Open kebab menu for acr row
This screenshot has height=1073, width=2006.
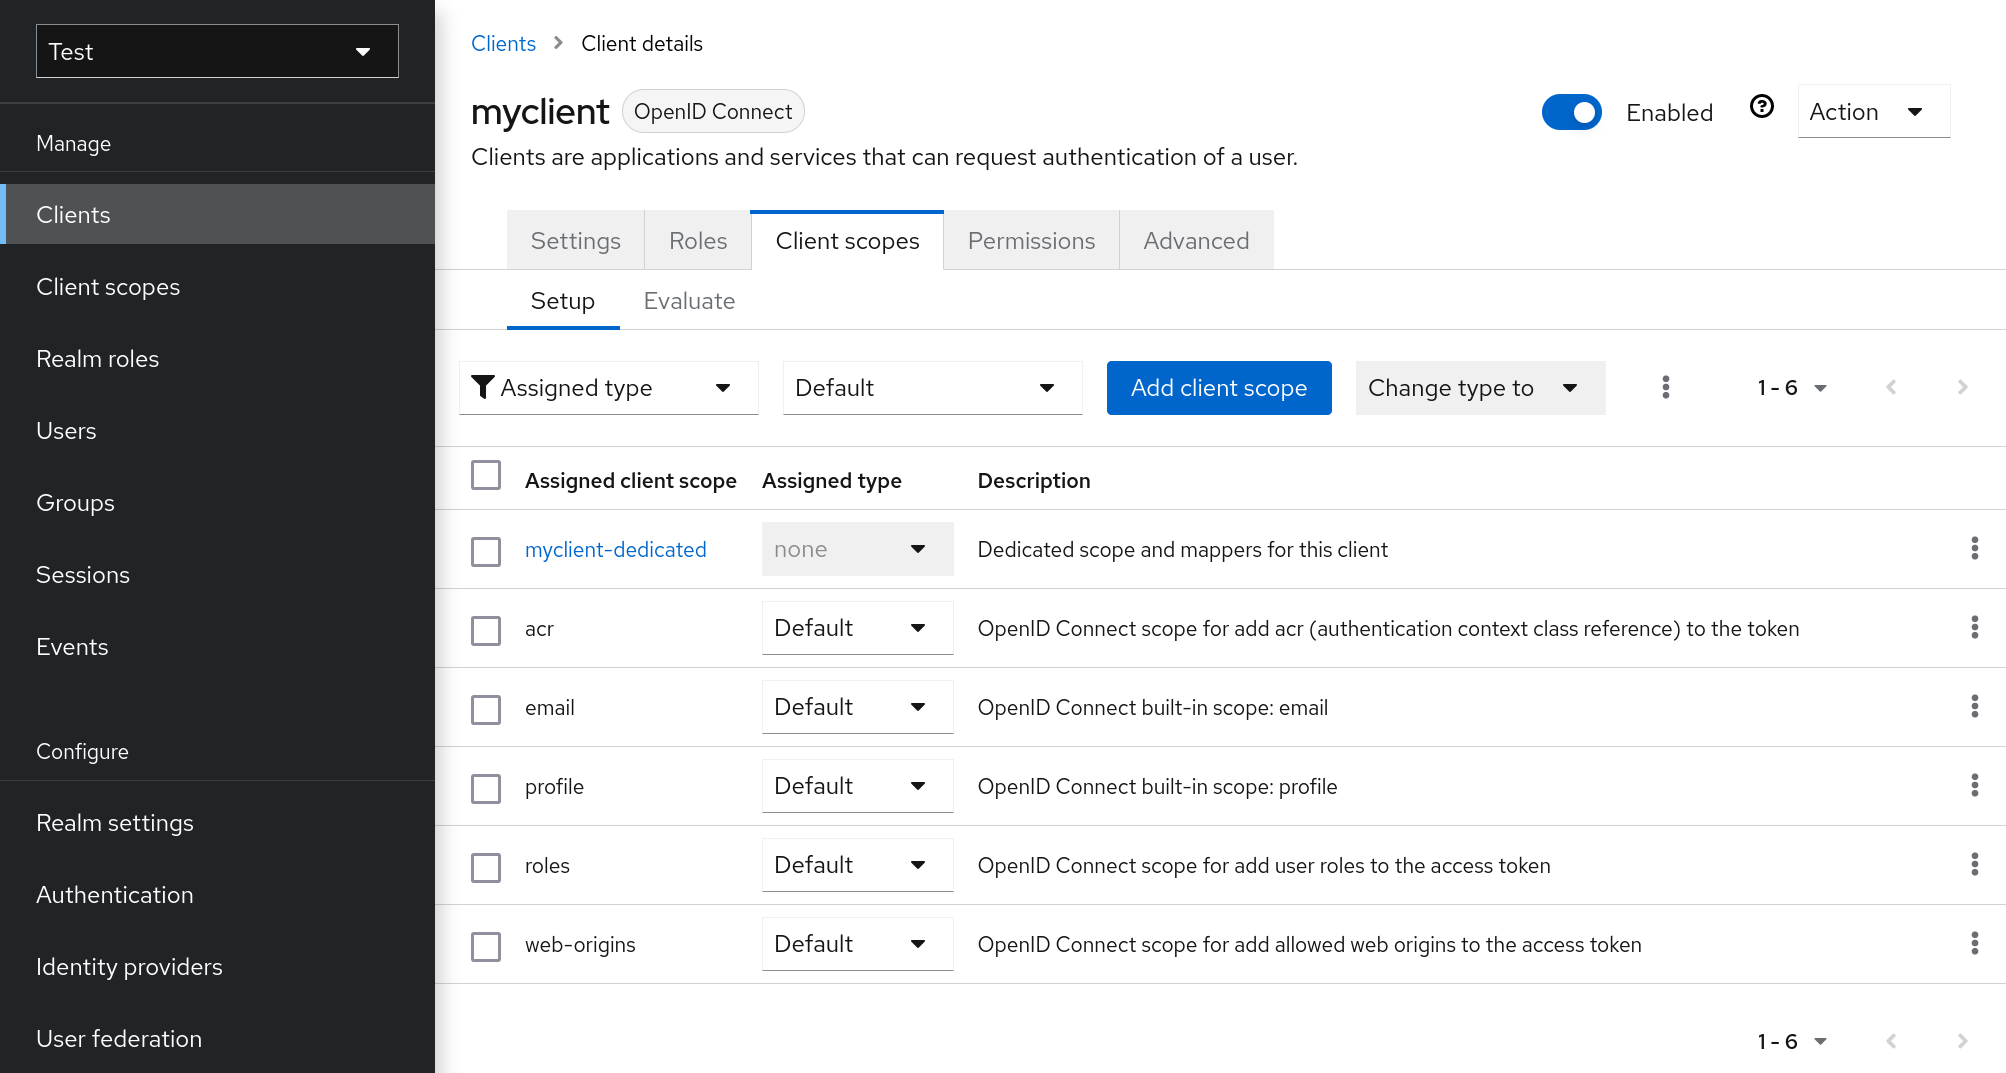[x=1974, y=628]
